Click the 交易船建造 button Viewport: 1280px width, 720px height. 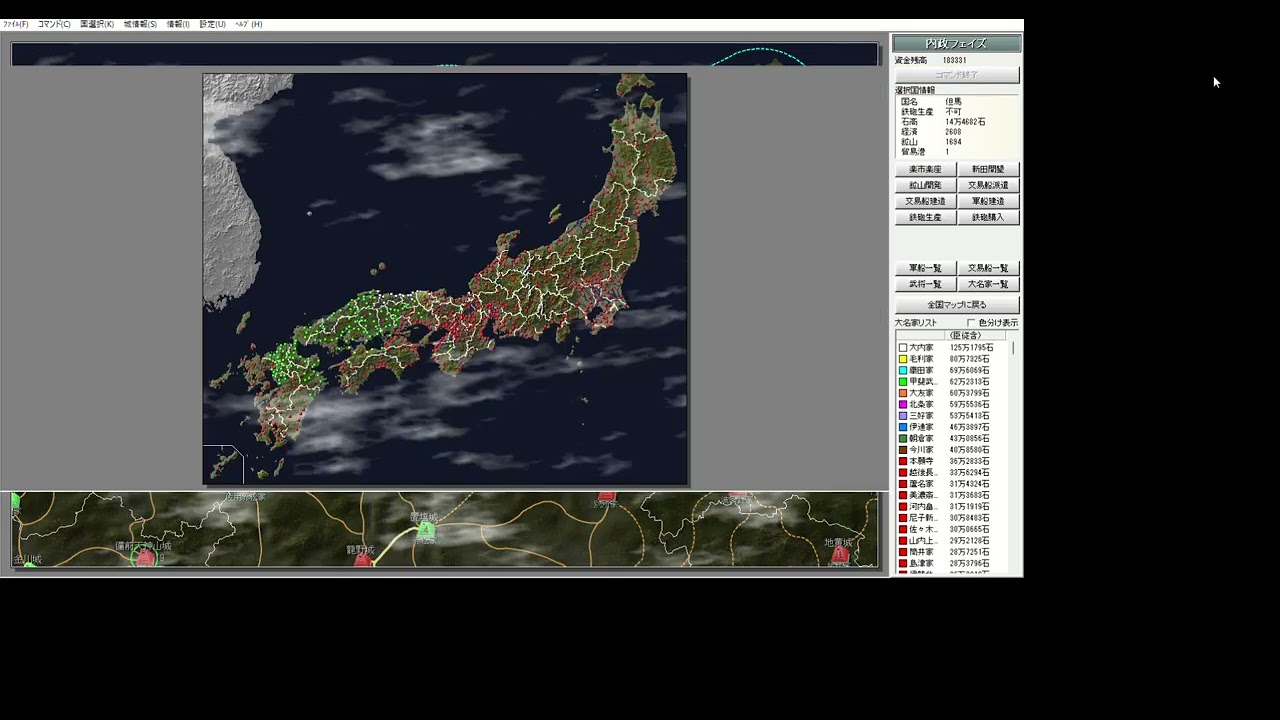click(925, 201)
